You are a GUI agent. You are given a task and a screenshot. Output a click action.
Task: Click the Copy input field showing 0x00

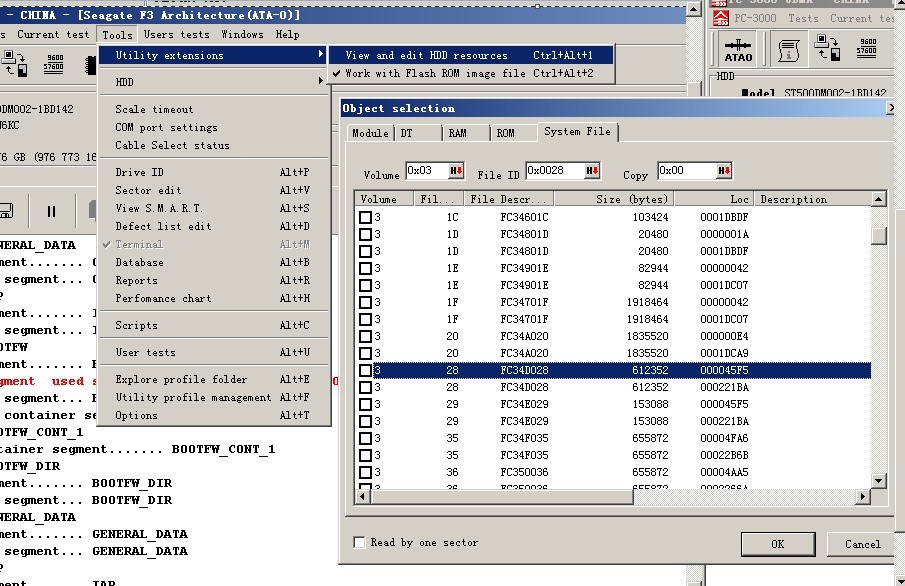pyautogui.click(x=687, y=170)
